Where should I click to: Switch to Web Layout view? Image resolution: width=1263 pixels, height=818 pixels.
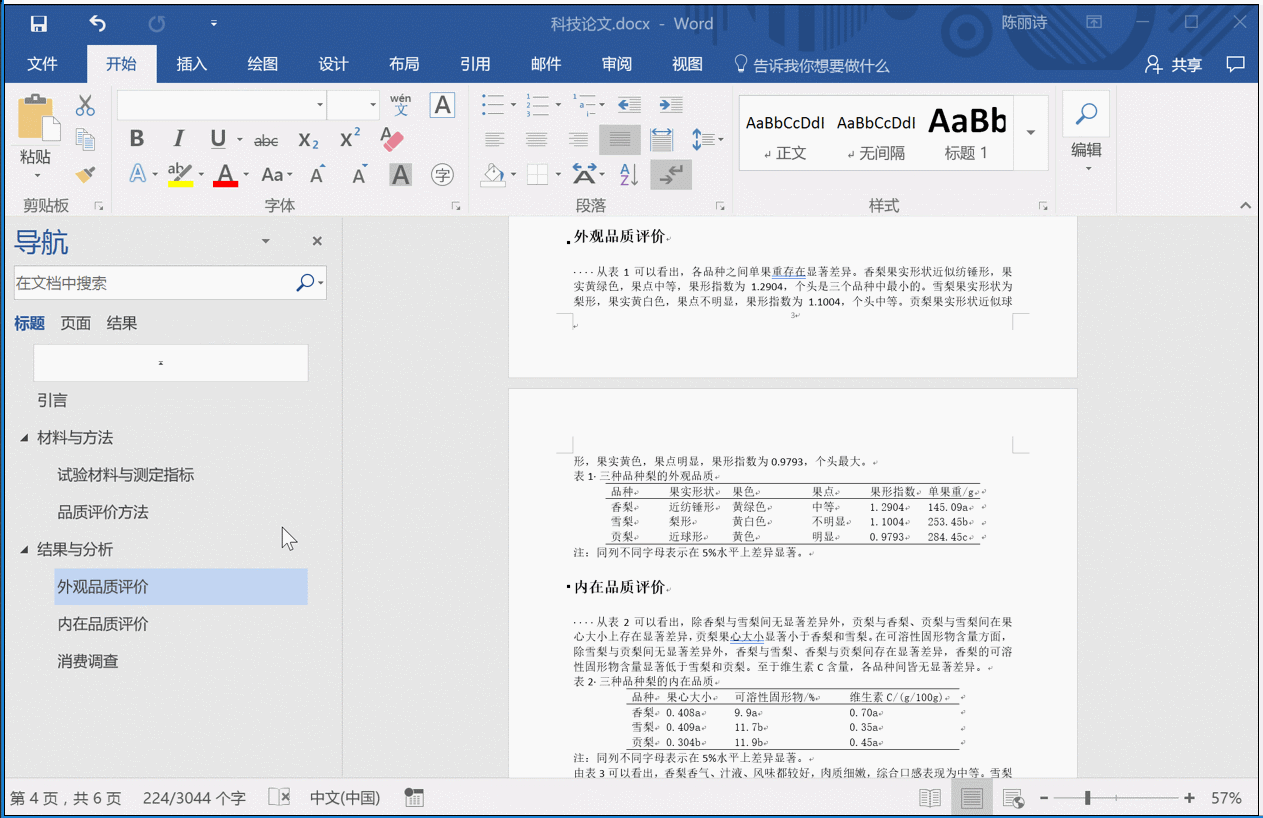(x=1013, y=798)
